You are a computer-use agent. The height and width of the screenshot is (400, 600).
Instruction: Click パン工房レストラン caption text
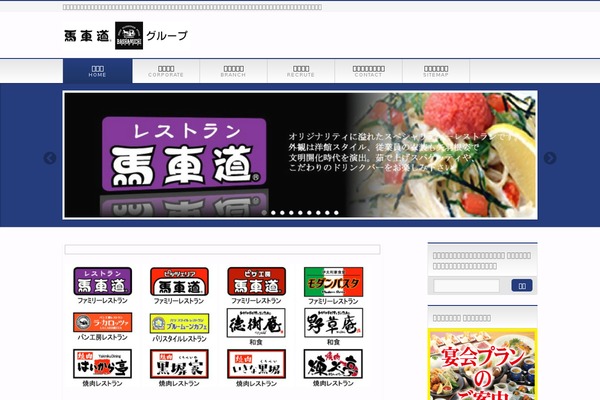(x=103, y=337)
